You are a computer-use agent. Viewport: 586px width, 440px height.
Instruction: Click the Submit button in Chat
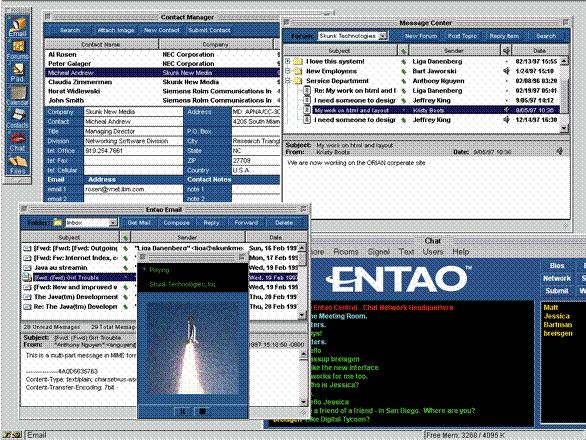click(x=557, y=290)
